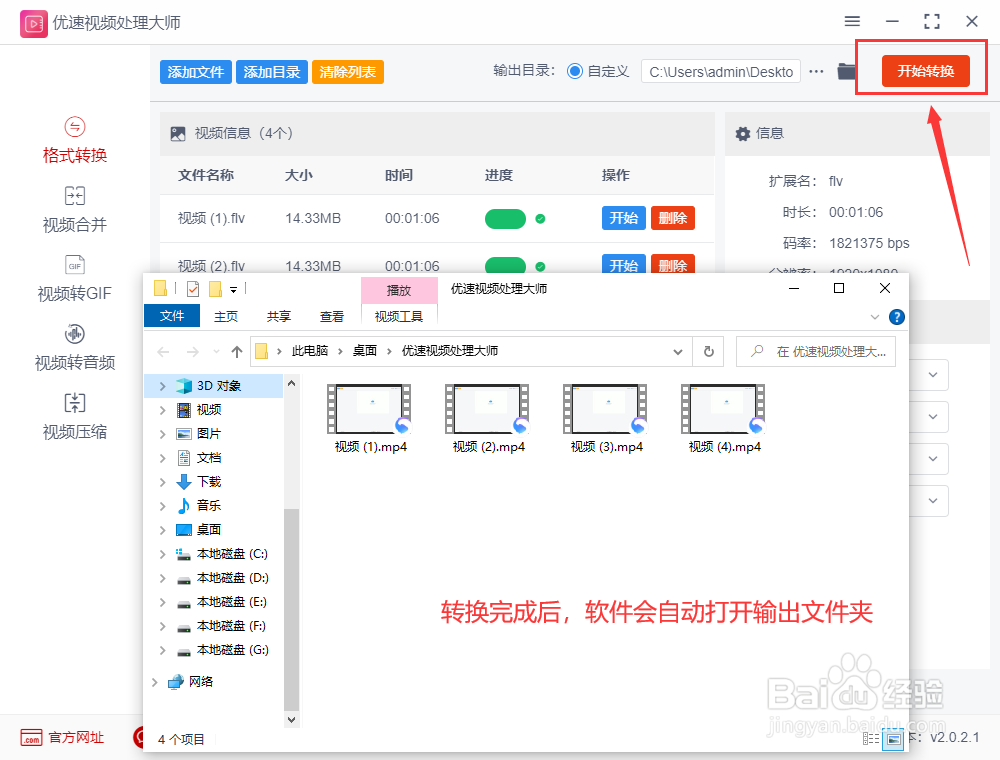Viewport: 1000px width, 760px height.
Task: Click 开始 for 视频 (2).flv
Action: [x=623, y=264]
